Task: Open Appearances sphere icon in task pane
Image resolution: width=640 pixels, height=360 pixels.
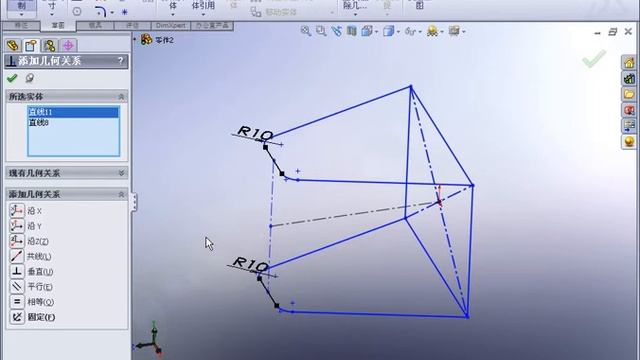Action: (x=629, y=142)
